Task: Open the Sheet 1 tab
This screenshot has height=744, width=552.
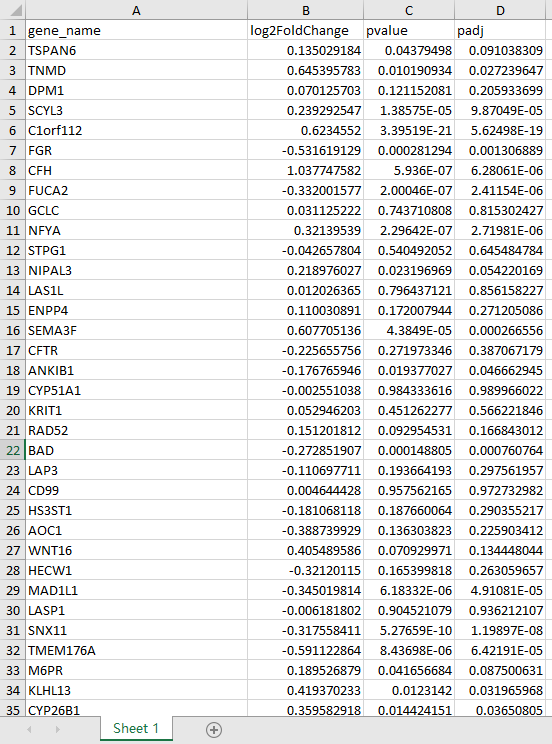Action: click(x=136, y=728)
